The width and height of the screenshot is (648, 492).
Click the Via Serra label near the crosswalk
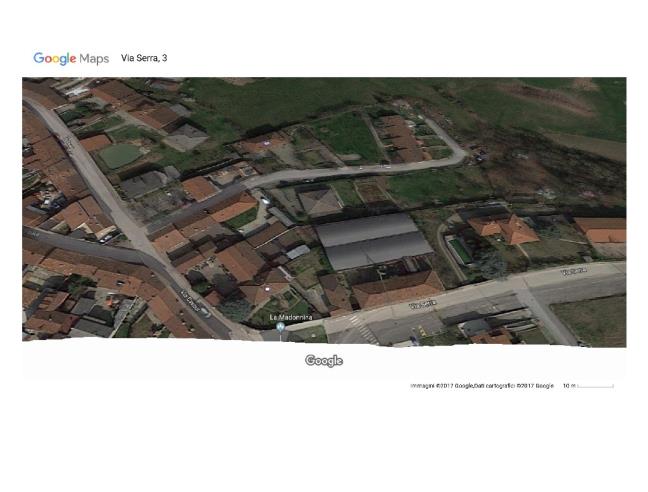pyautogui.click(x=422, y=305)
